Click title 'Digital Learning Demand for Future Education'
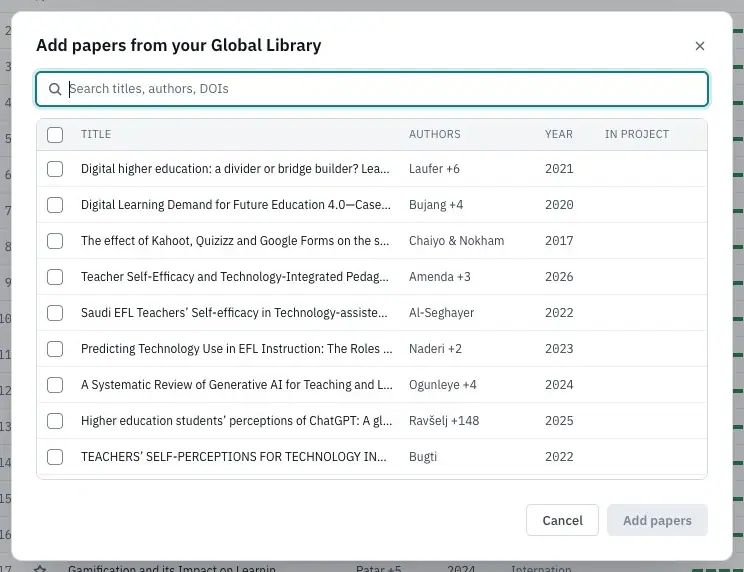This screenshot has width=744, height=572. [x=236, y=205]
